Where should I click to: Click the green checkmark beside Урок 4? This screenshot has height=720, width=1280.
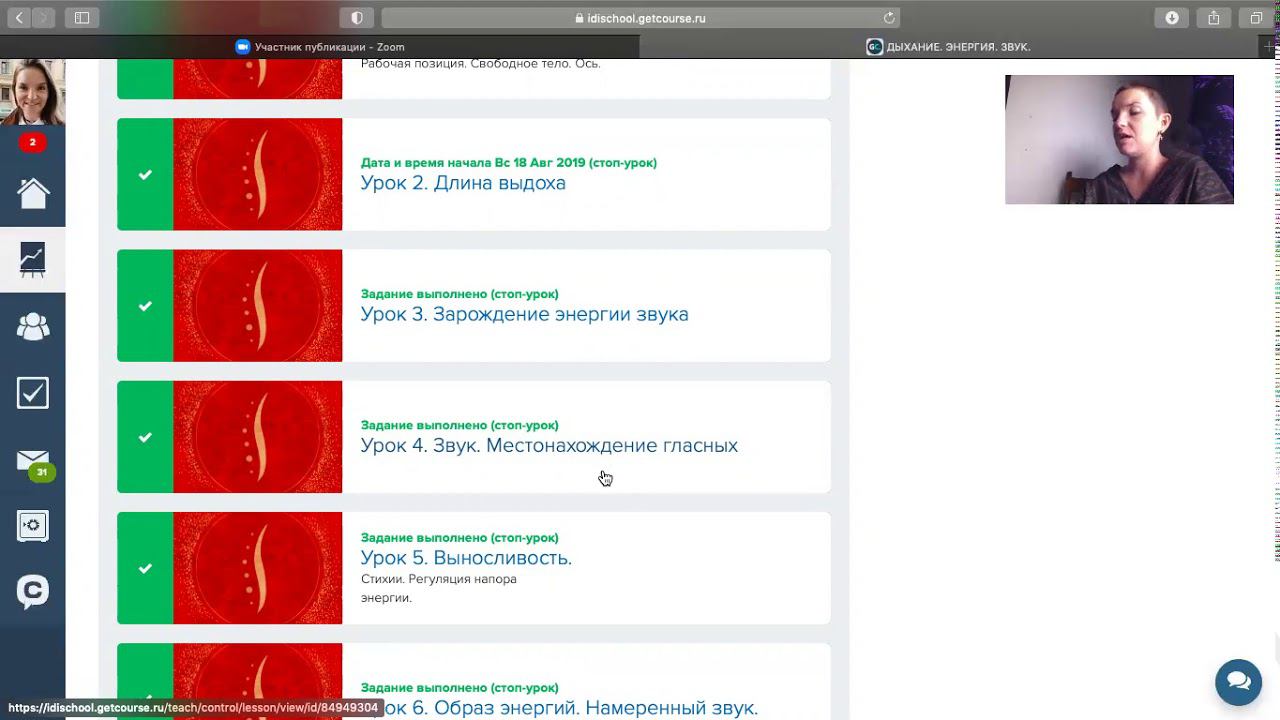[145, 437]
